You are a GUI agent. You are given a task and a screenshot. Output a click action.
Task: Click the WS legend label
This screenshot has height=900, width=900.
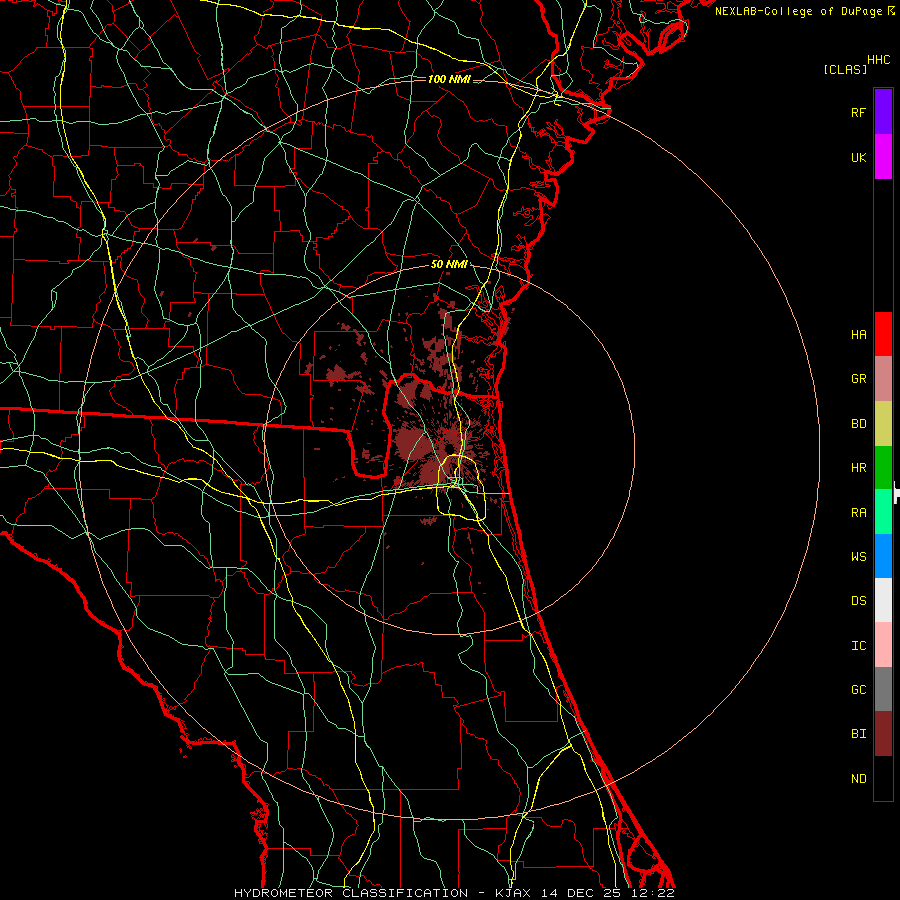coord(858,556)
